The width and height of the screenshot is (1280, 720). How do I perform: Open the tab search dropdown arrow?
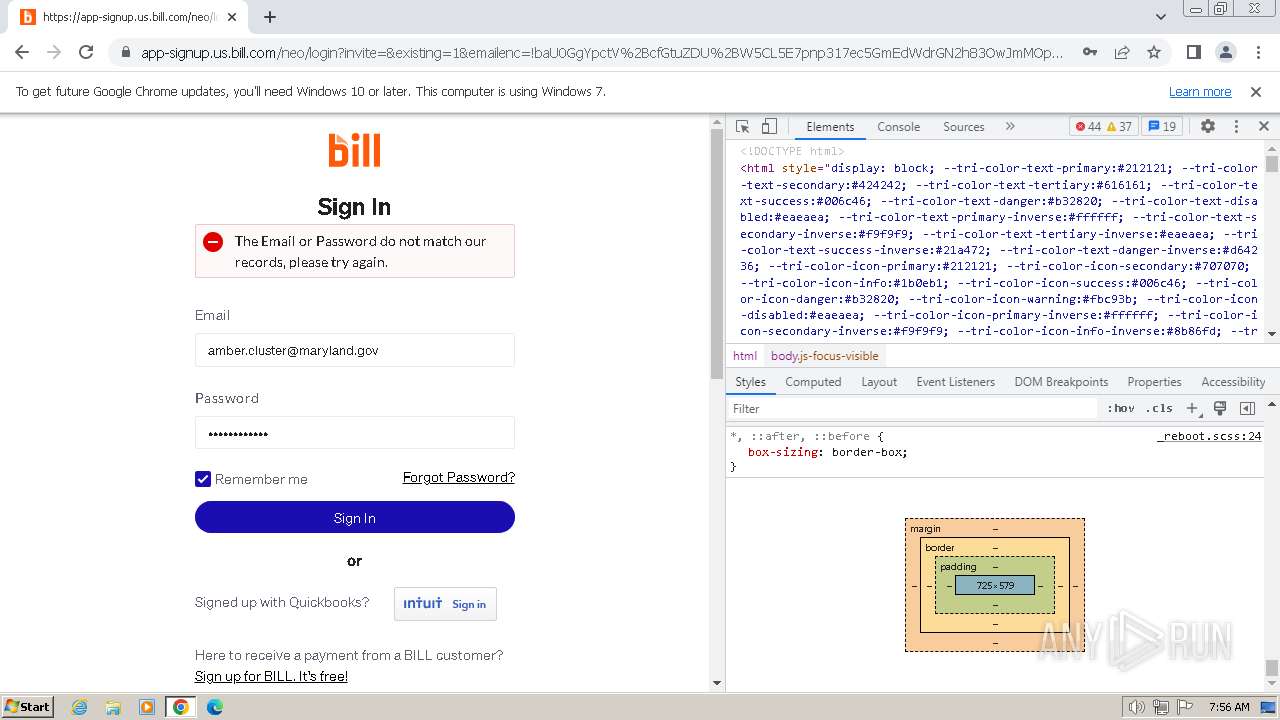[1161, 17]
